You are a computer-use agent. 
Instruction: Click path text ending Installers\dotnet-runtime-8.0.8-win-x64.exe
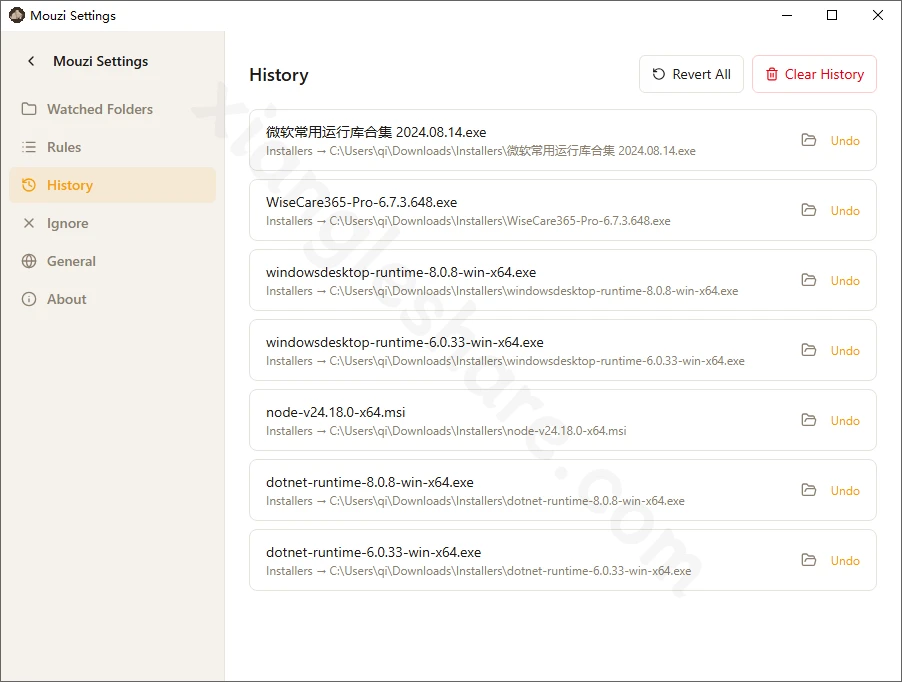coord(475,501)
